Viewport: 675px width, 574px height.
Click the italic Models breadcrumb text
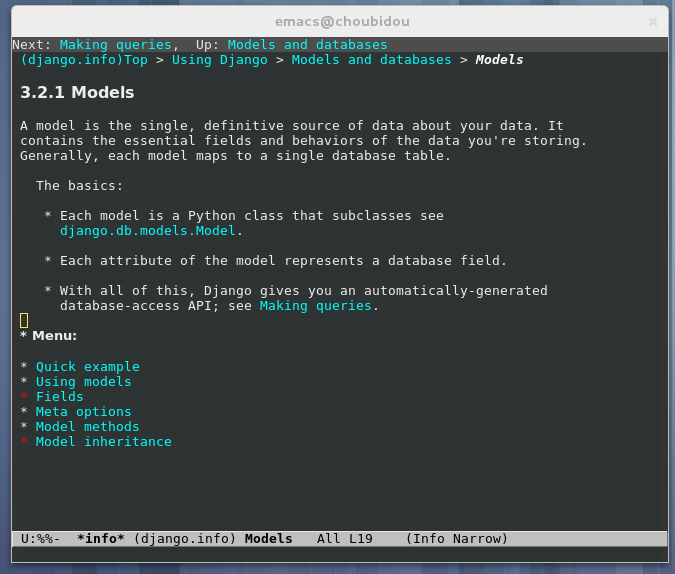click(499, 60)
